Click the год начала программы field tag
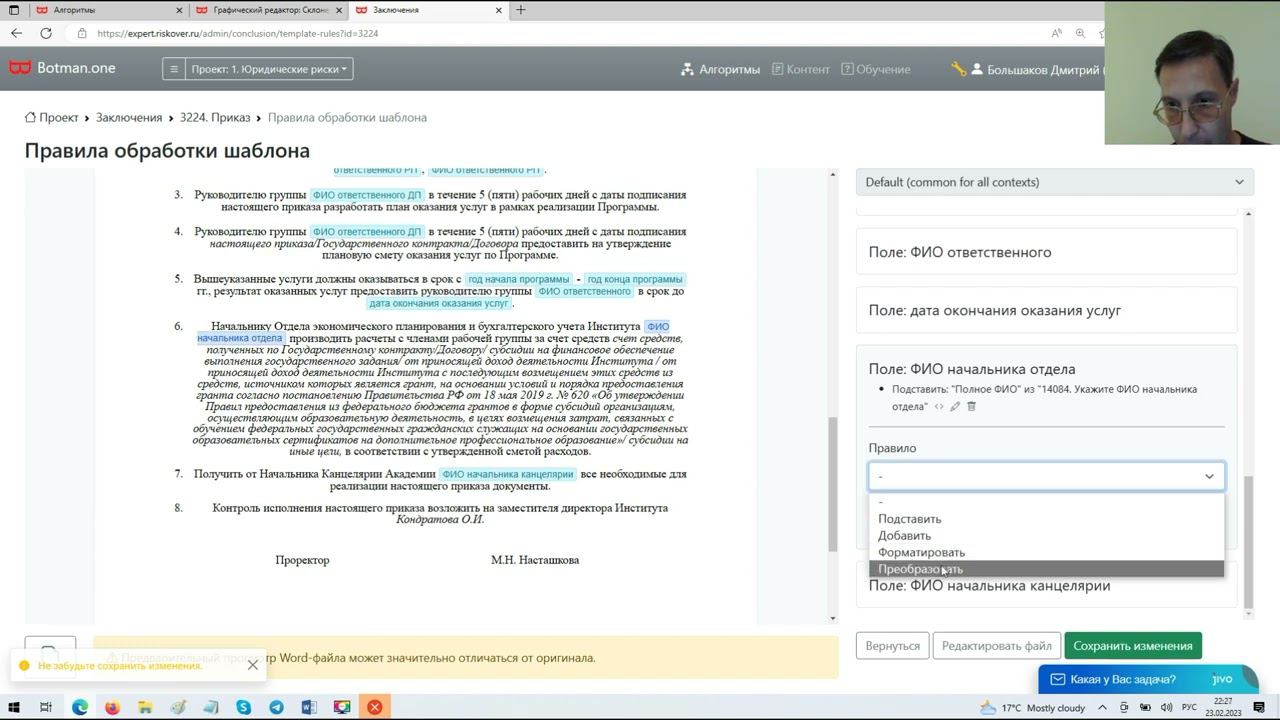The image size is (1280, 720). (x=518, y=279)
